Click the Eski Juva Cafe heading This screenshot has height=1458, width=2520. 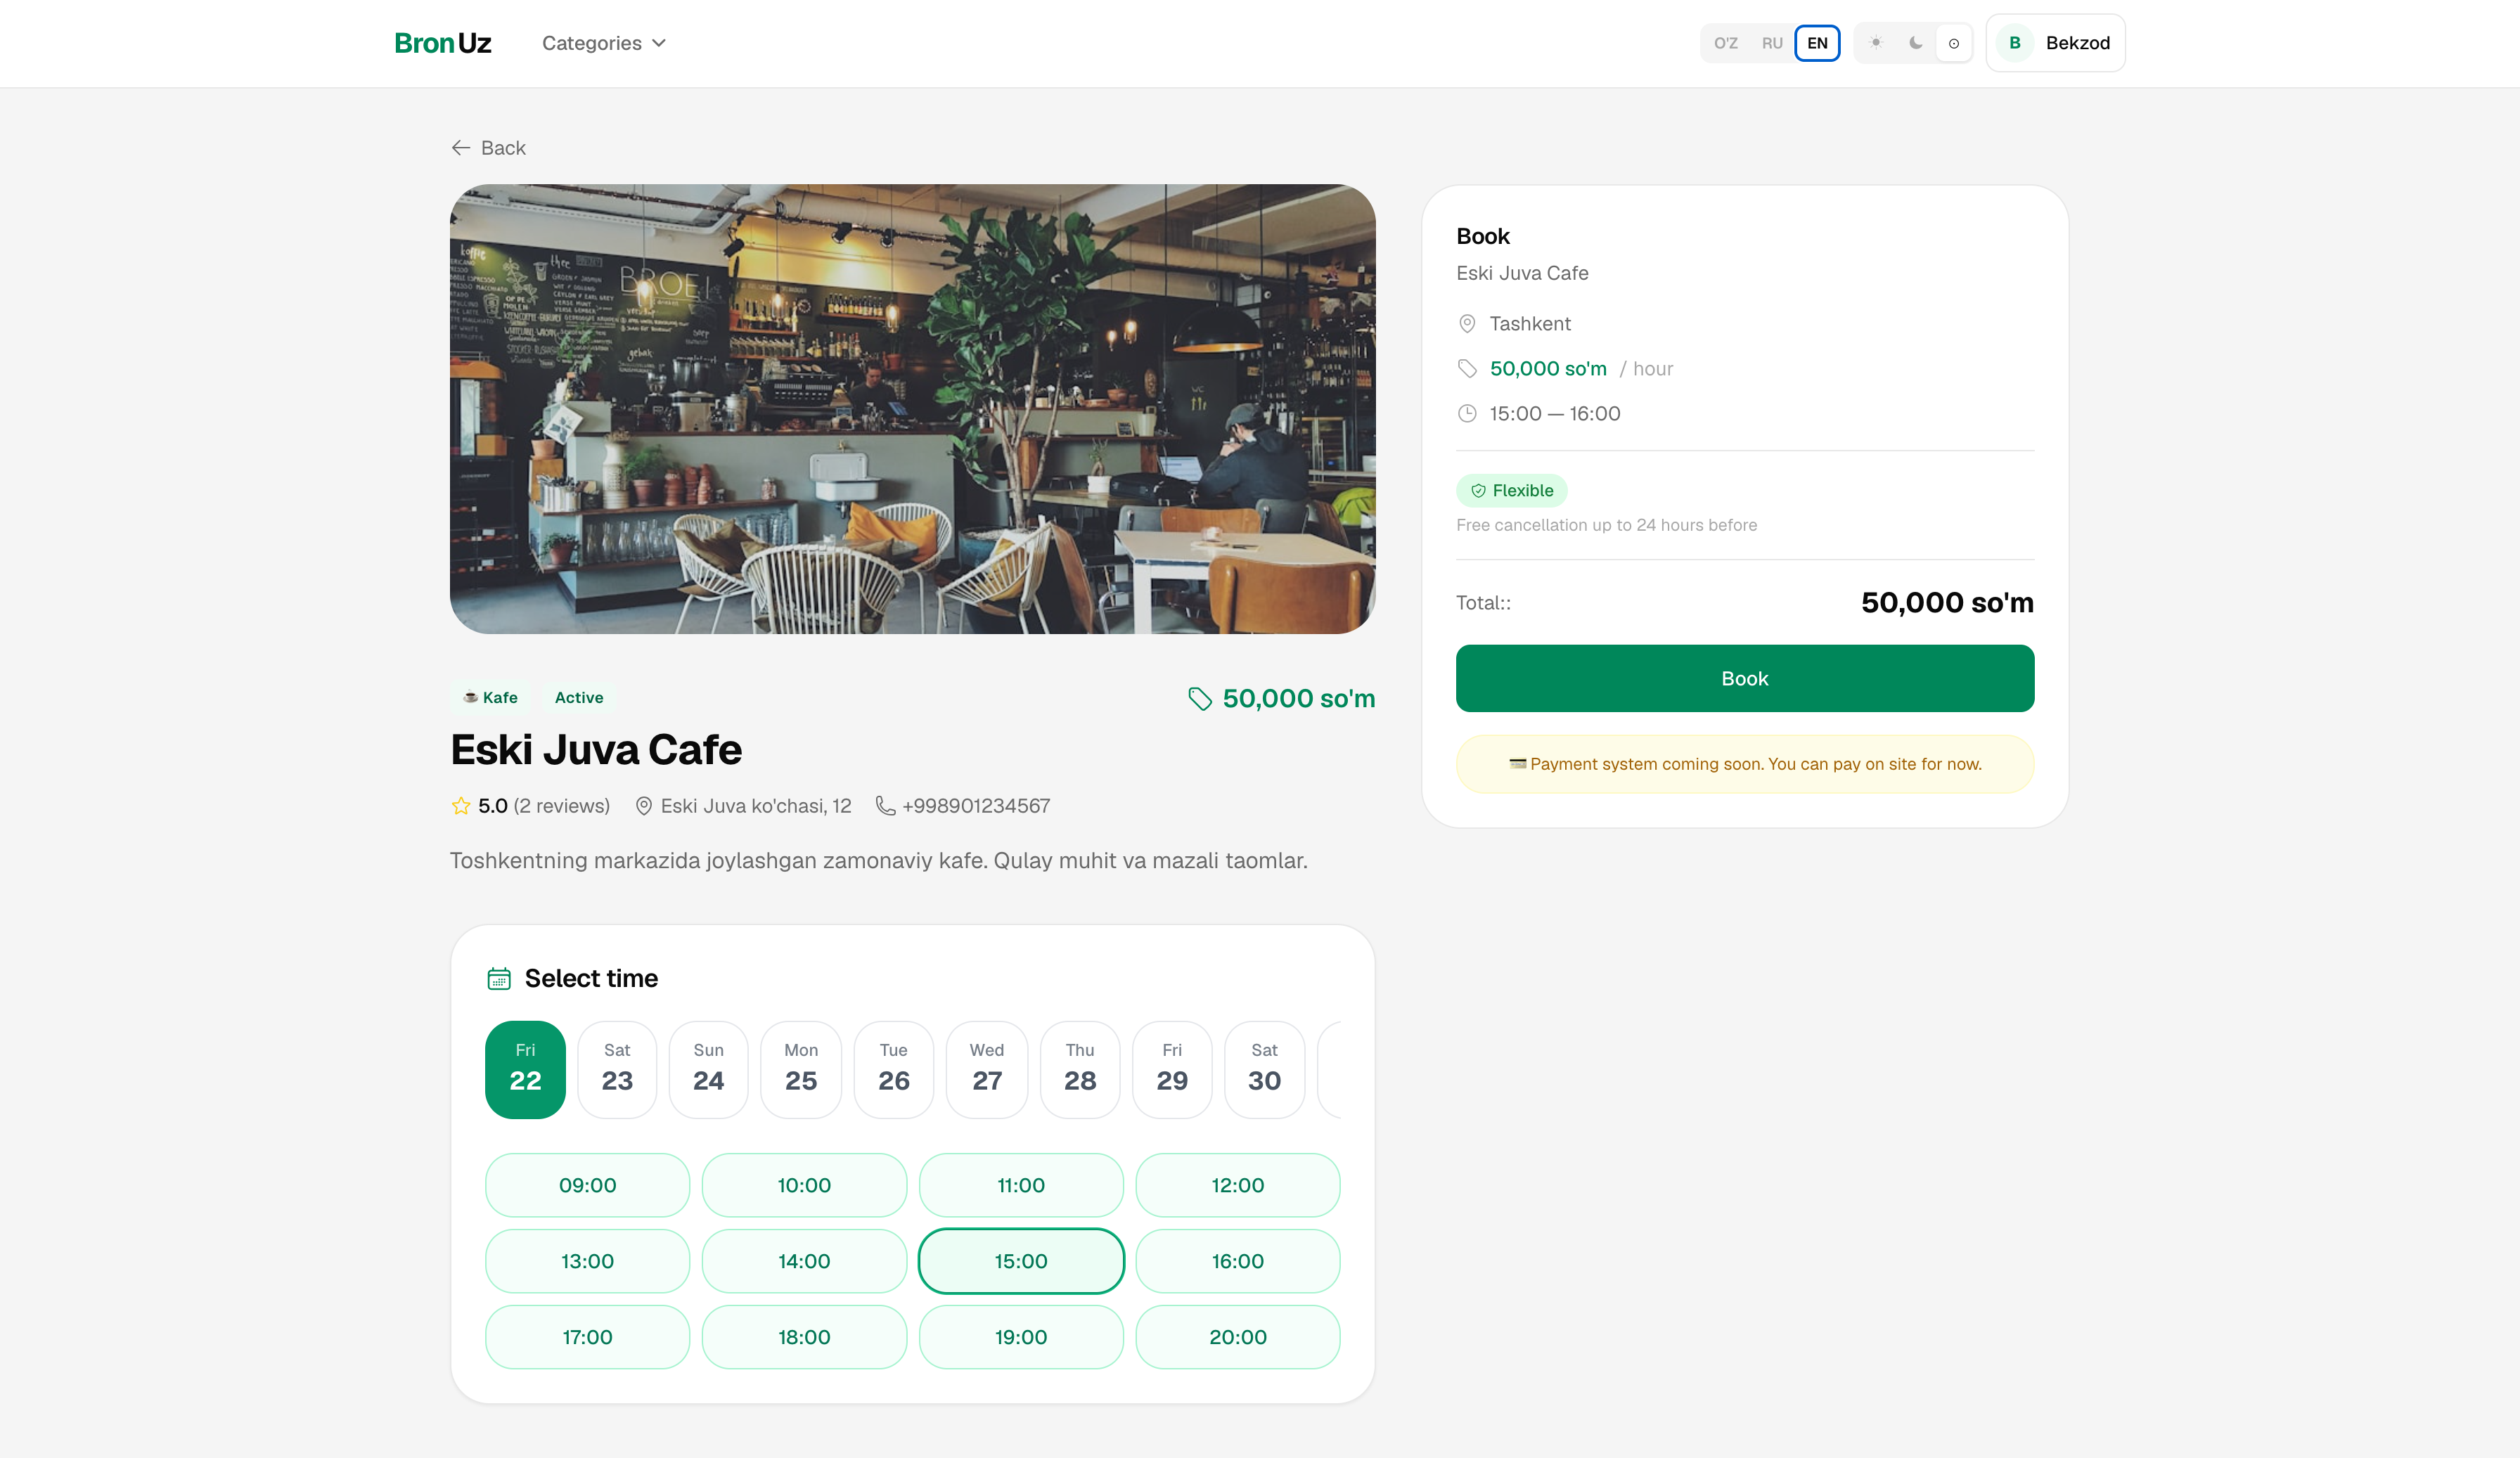[596, 750]
